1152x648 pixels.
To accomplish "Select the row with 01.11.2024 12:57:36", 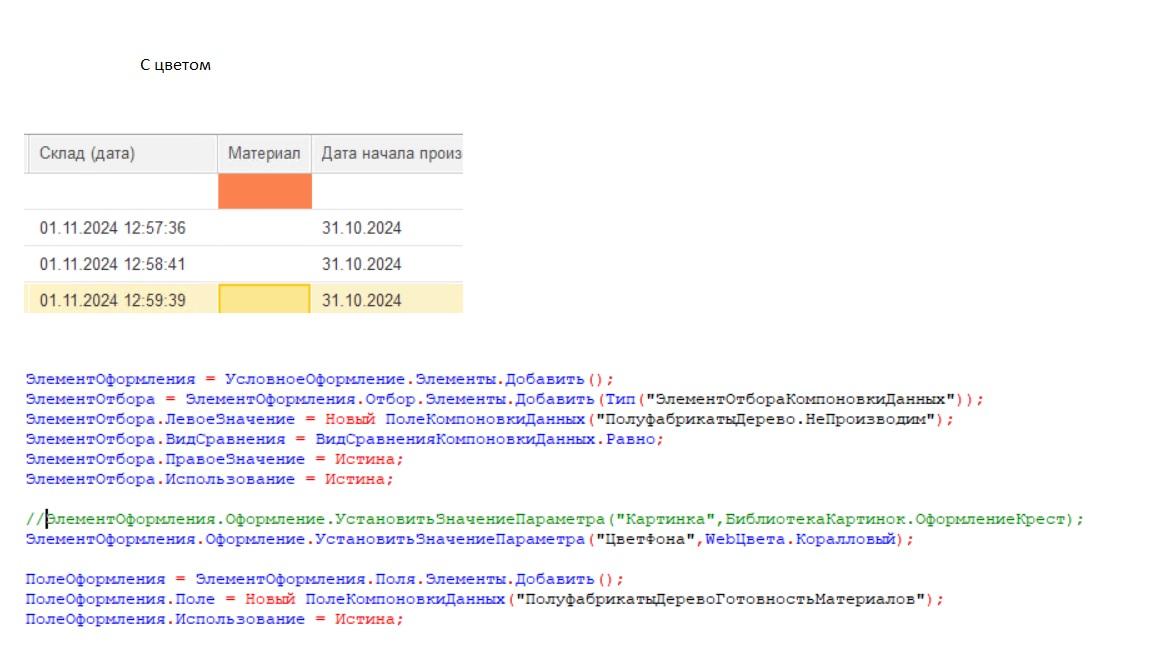I will click(x=112, y=228).
